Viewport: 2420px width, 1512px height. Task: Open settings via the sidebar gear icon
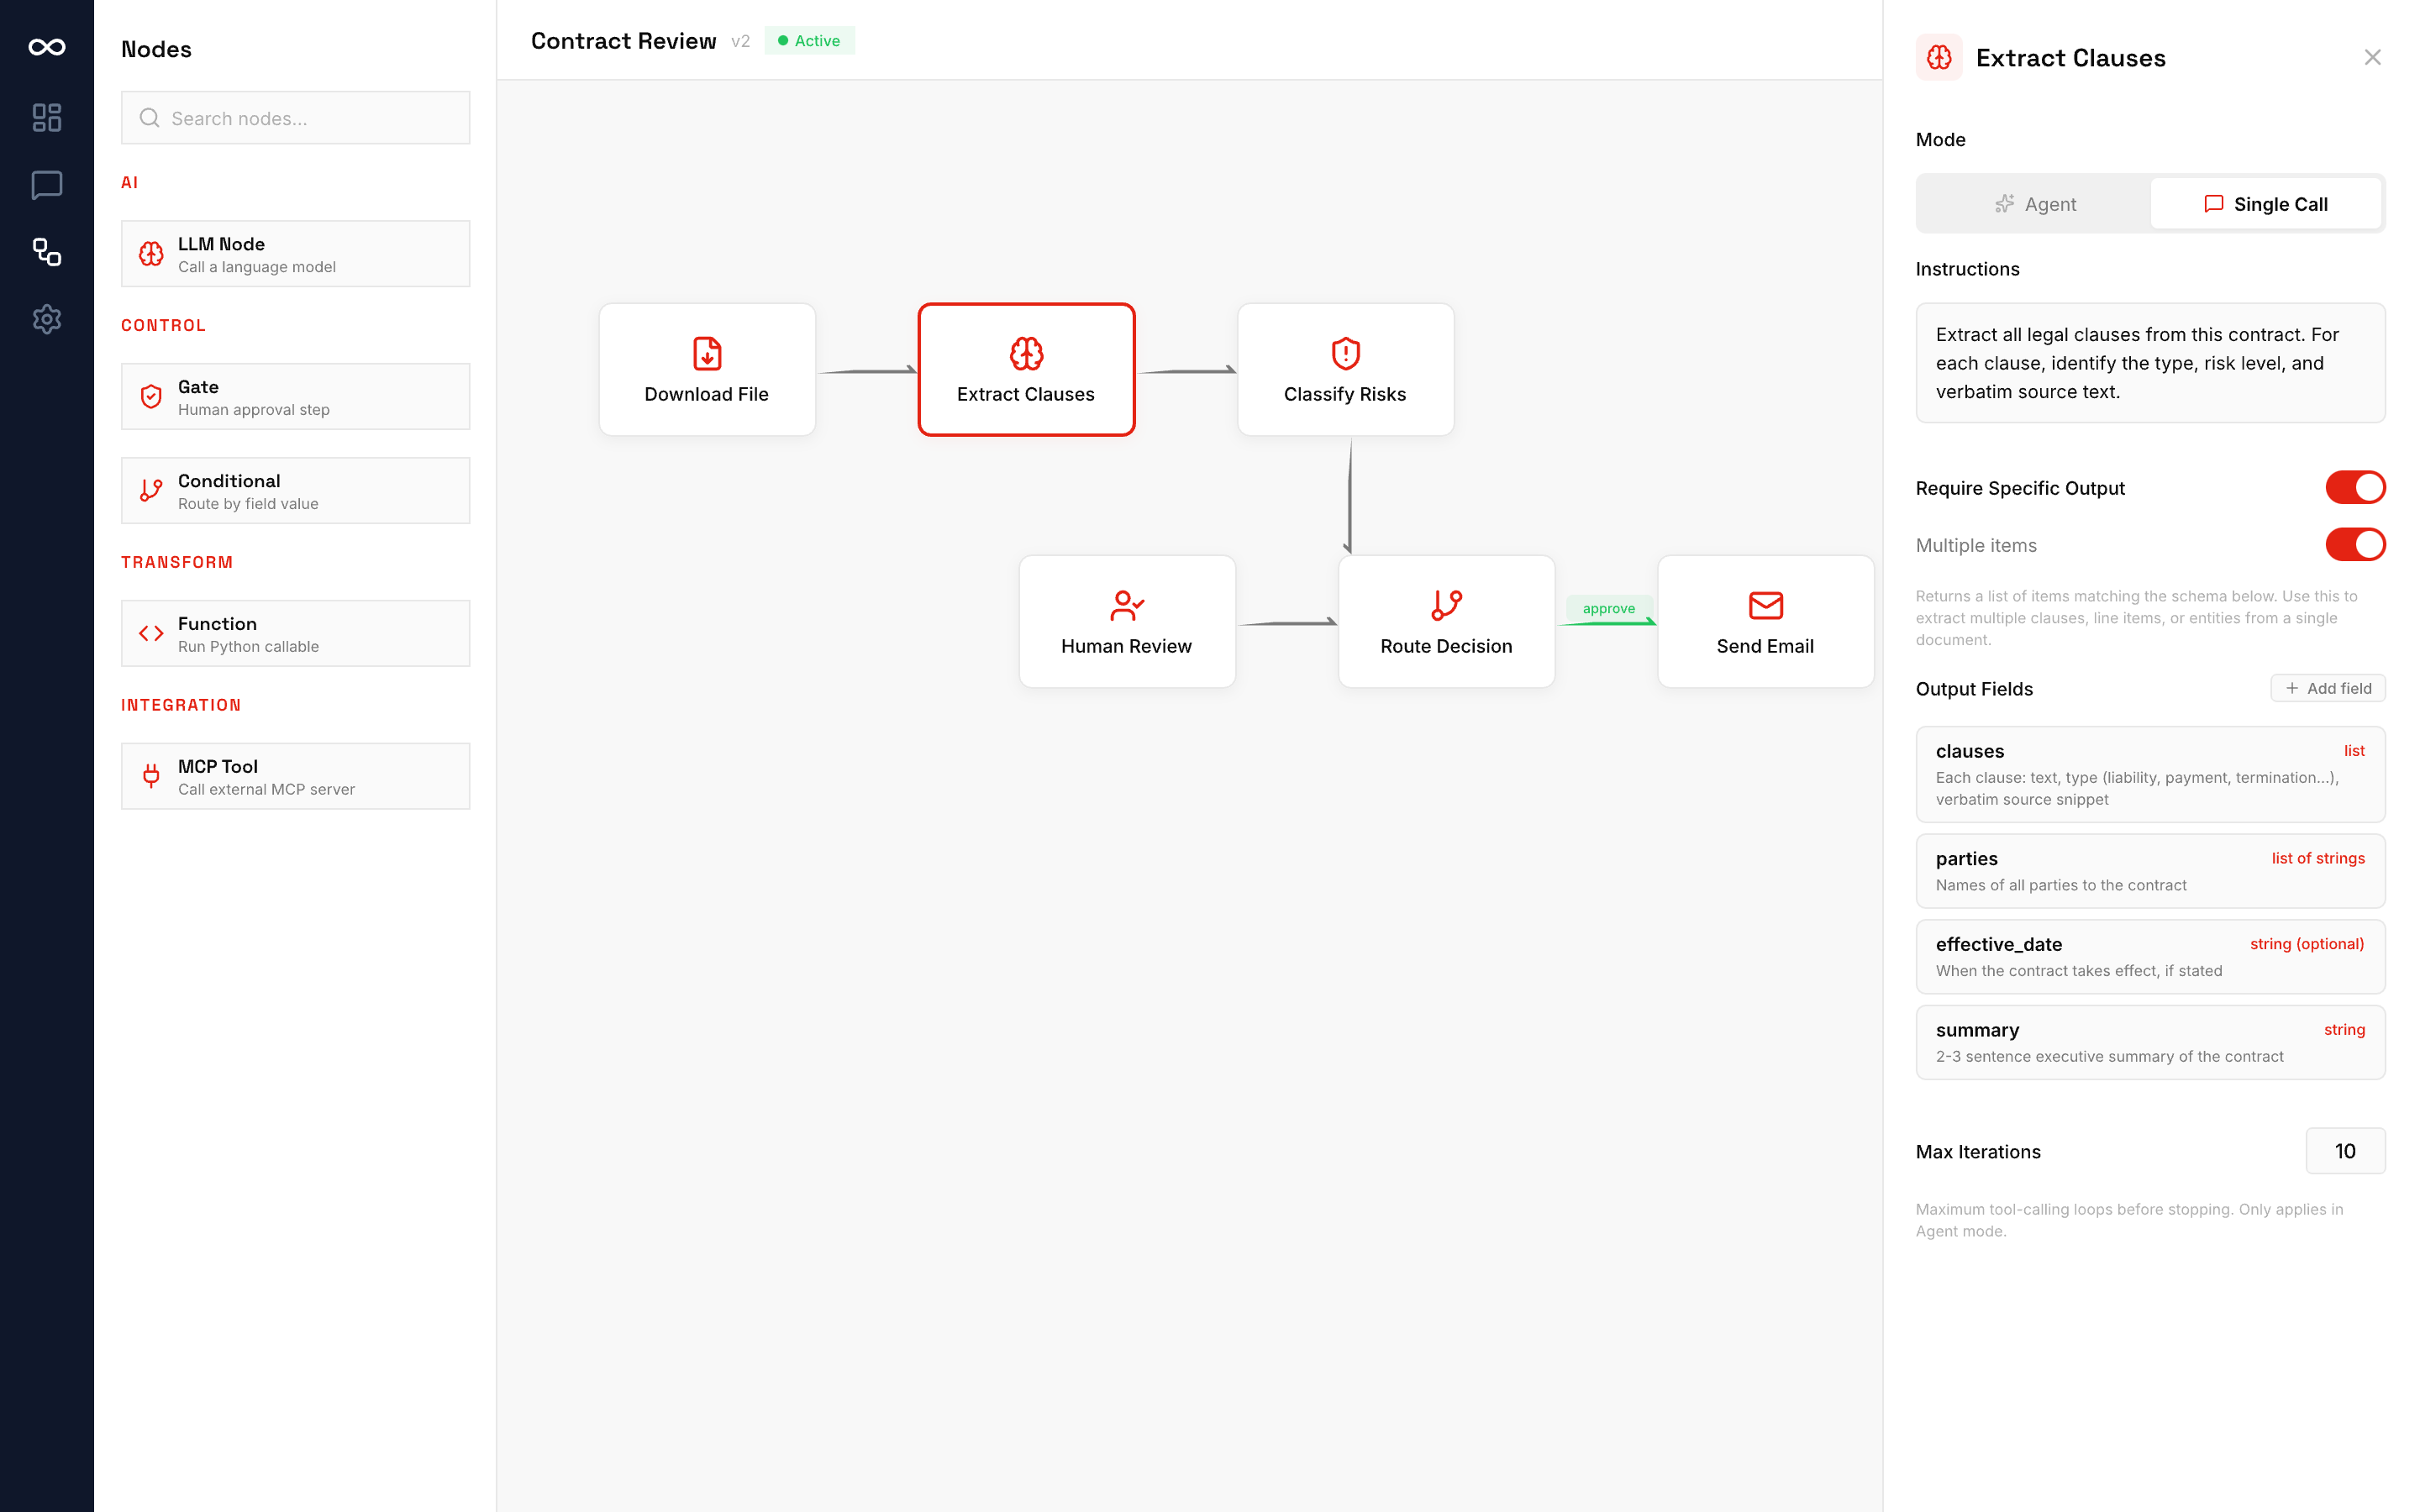47,319
